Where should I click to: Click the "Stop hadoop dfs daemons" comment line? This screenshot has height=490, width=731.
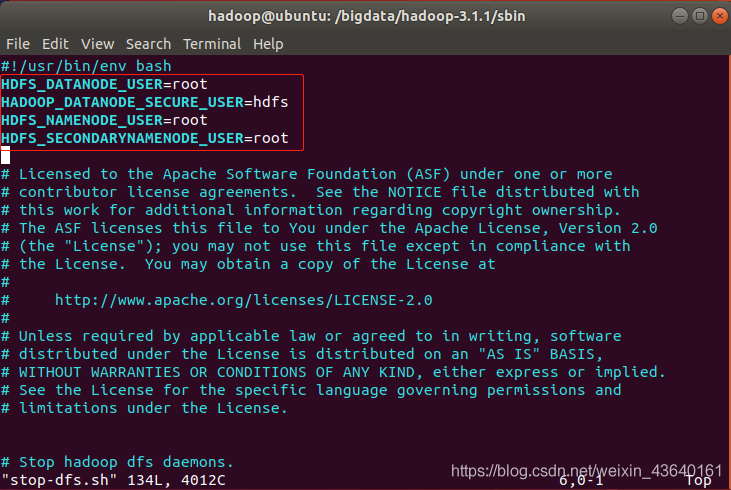click(x=117, y=462)
